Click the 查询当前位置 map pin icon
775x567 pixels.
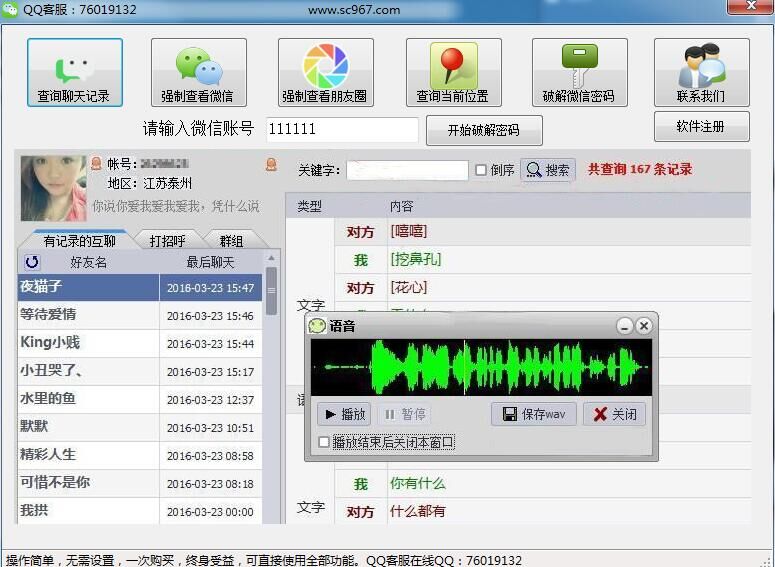point(453,66)
